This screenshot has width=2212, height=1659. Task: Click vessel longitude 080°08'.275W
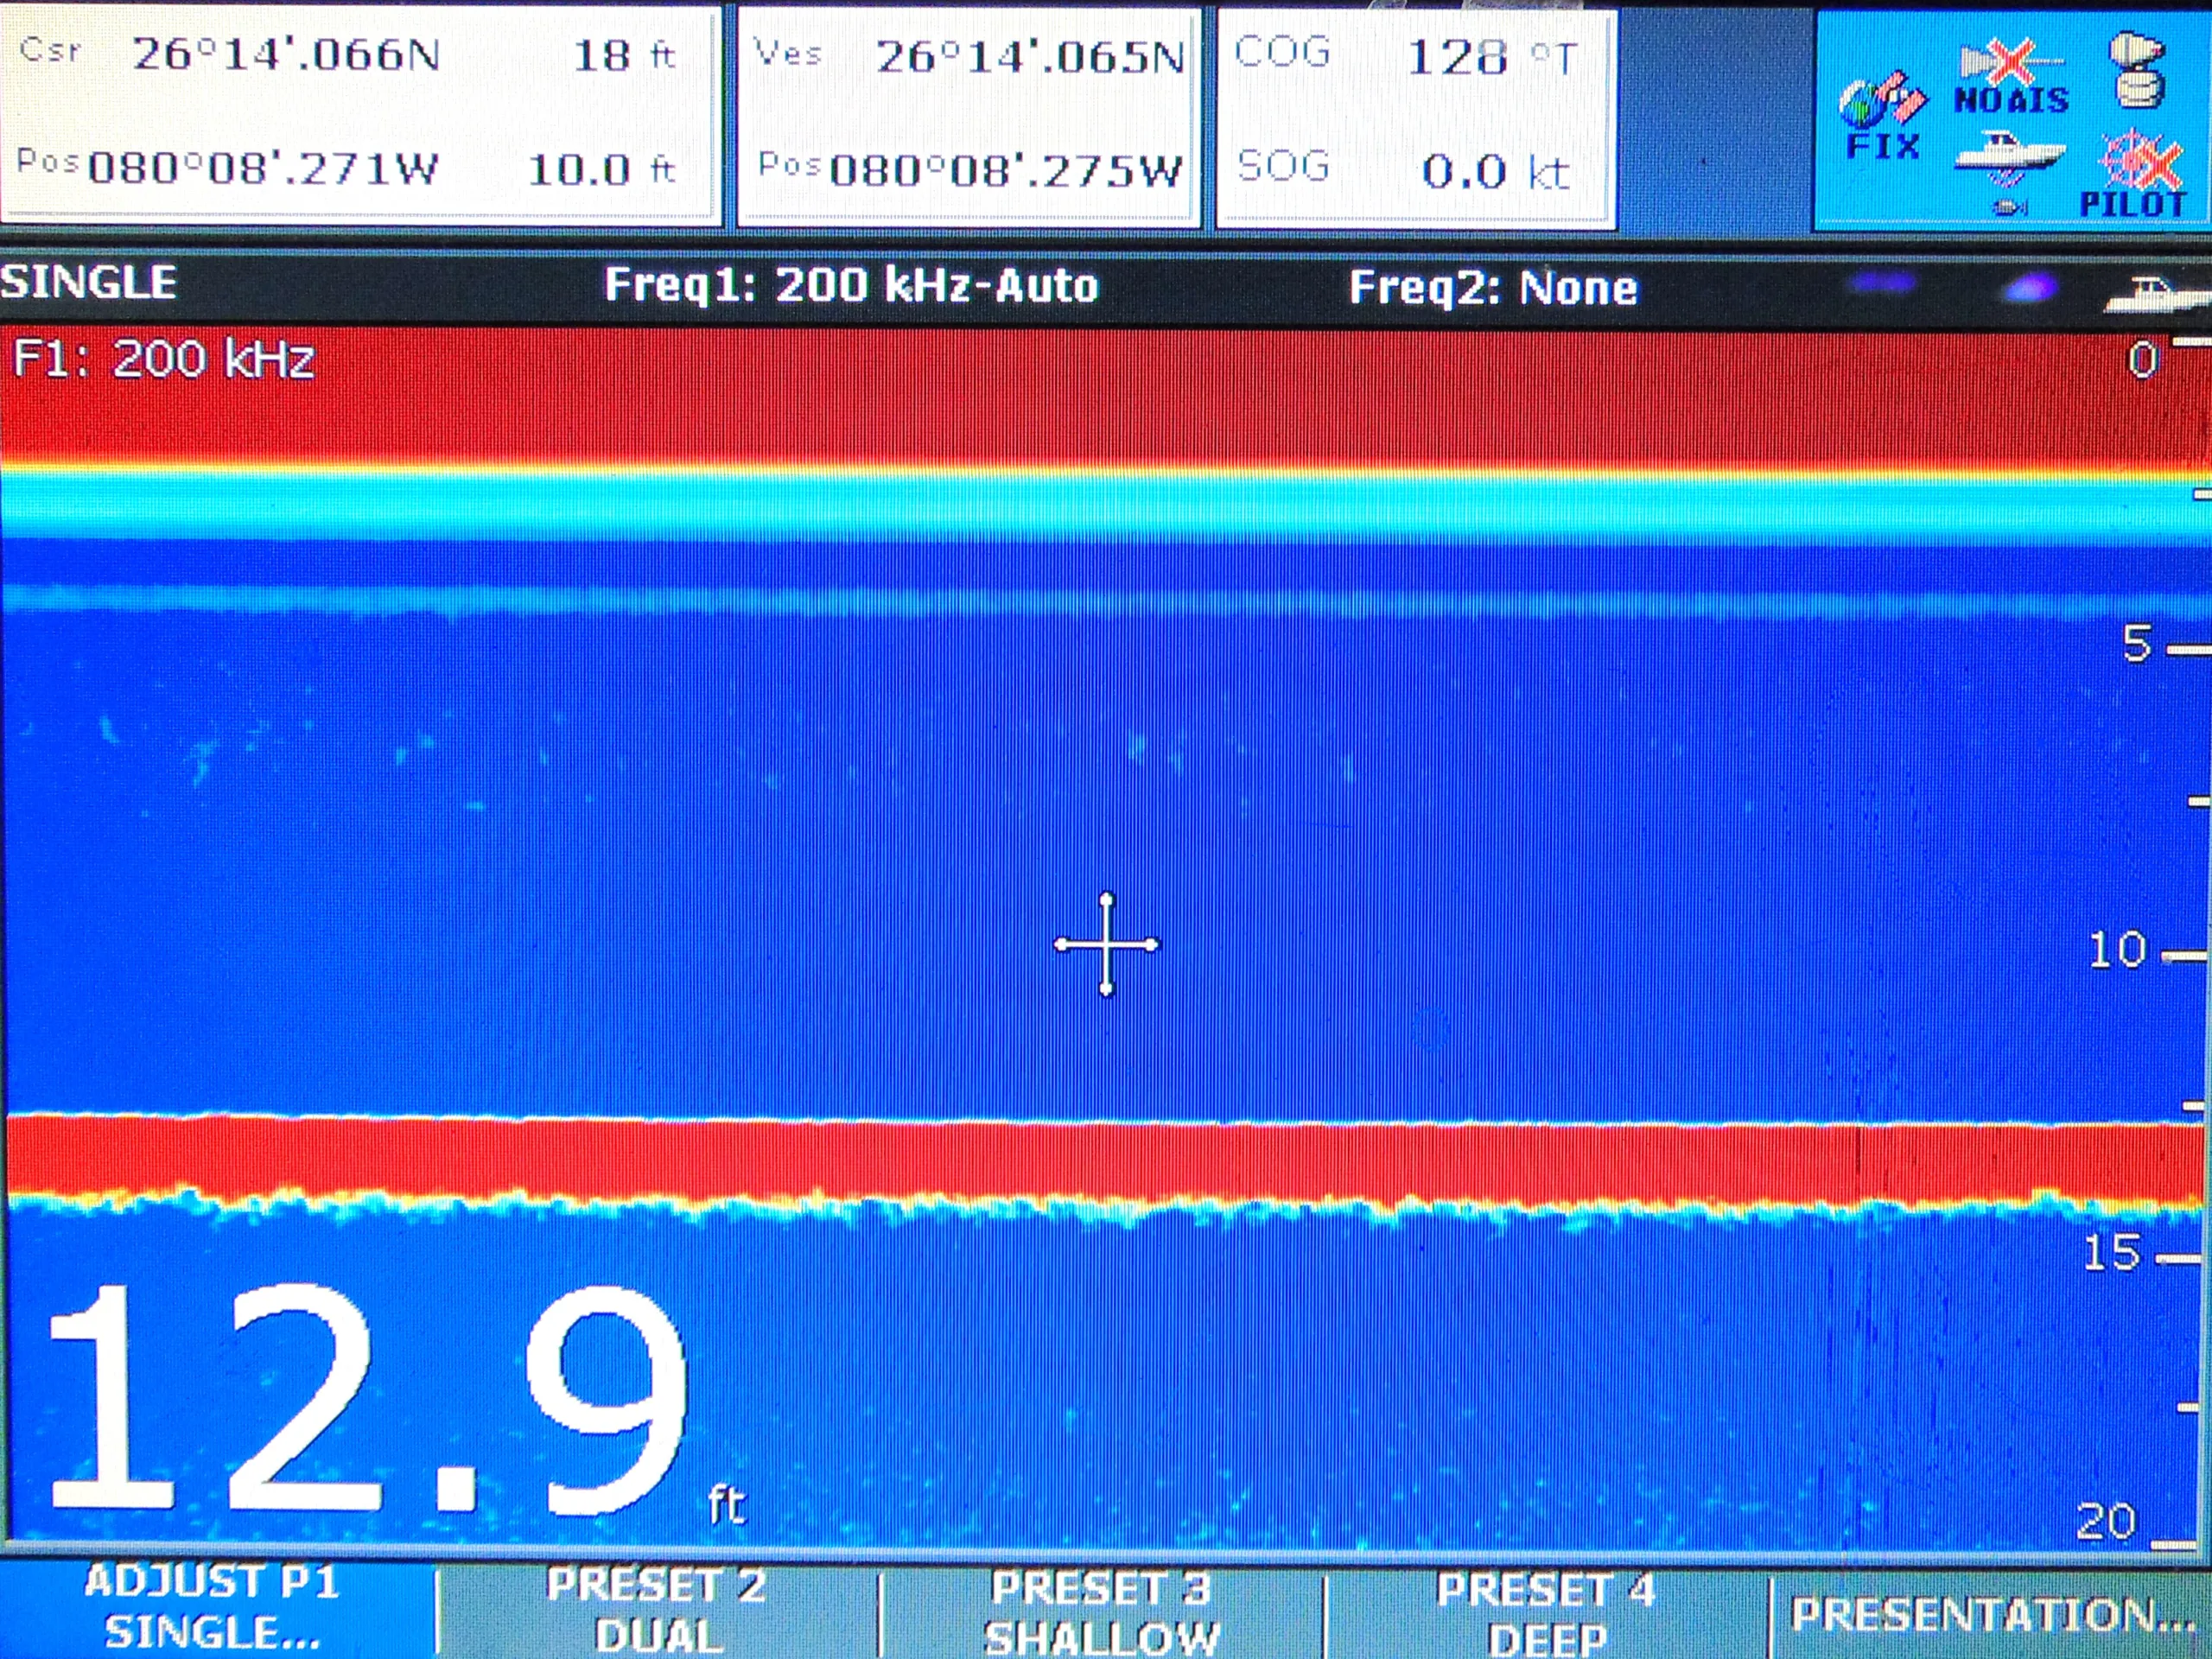1006,170
